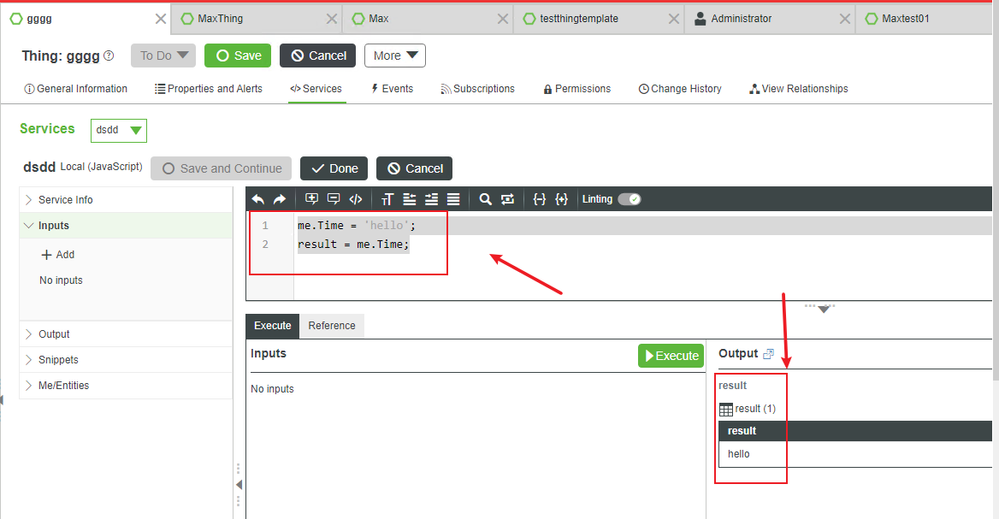
Task: Add a new service input
Action: 58,255
